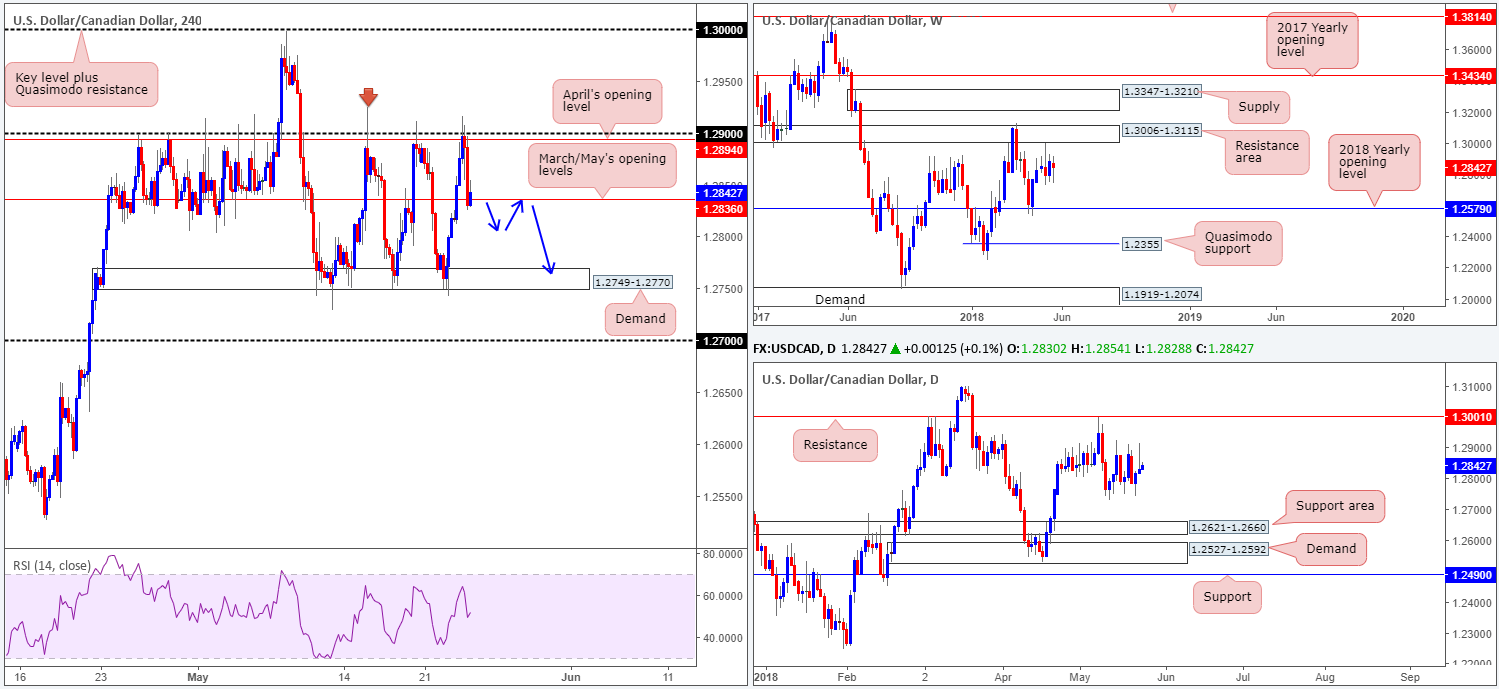Select the 'Key level plus Quasimodo resistance' callout
The image size is (1499, 689).
(x=81, y=82)
